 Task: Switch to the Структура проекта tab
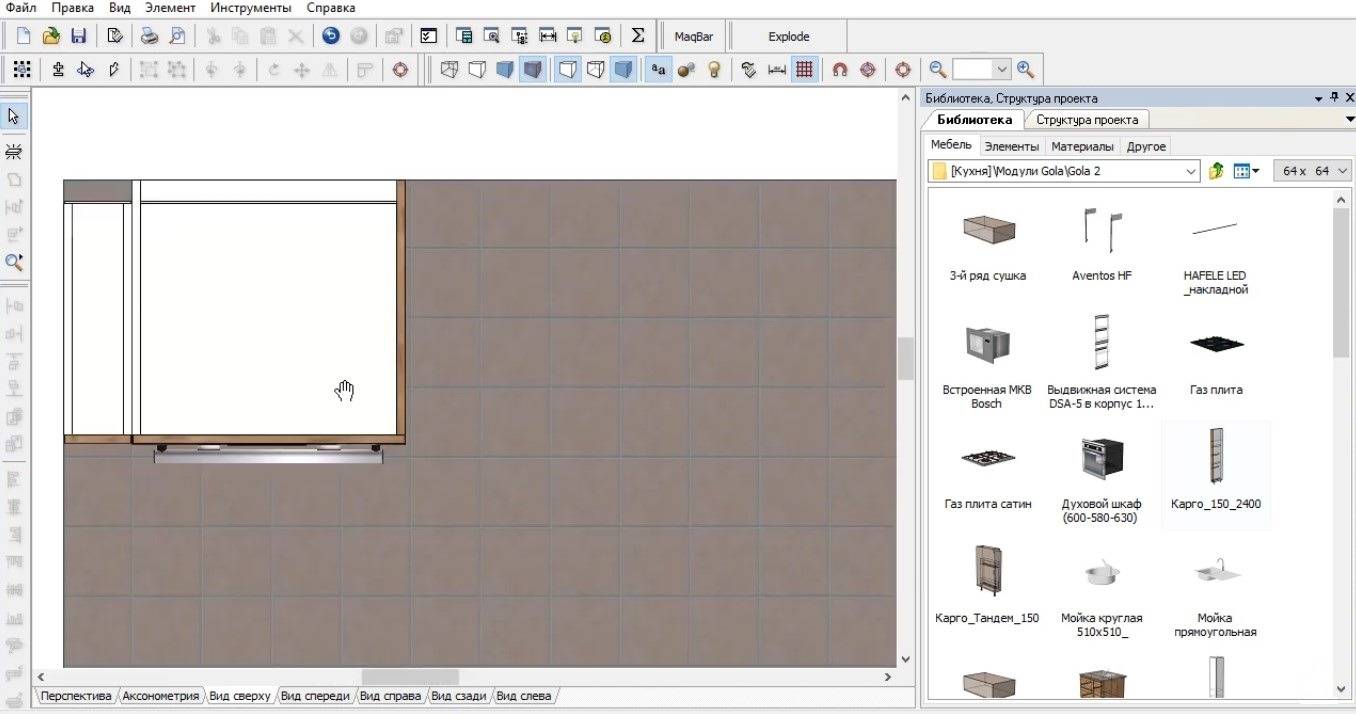click(x=1086, y=120)
